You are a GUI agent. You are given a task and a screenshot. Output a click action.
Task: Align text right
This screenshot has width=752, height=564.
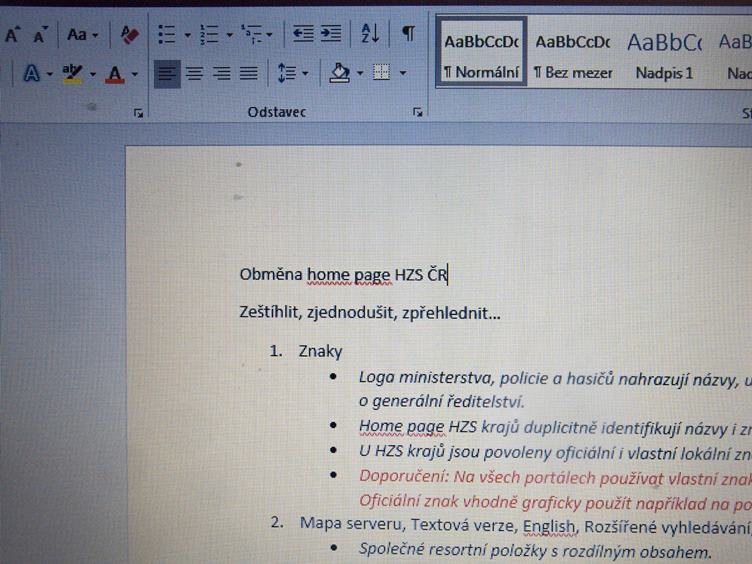[x=222, y=74]
